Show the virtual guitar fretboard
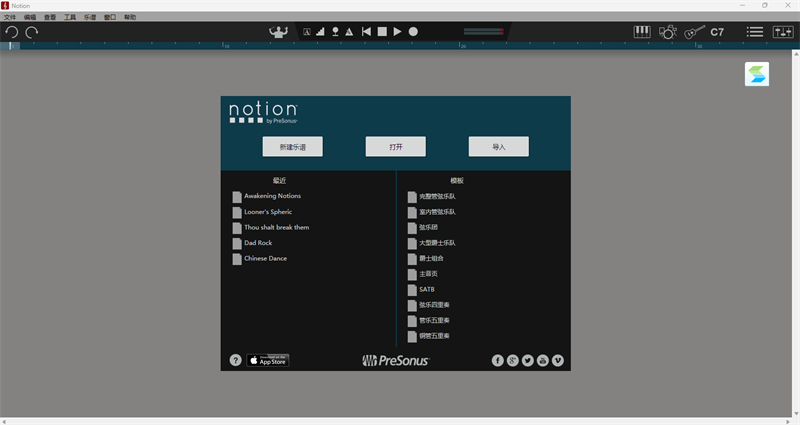800x425 pixels. tap(694, 32)
